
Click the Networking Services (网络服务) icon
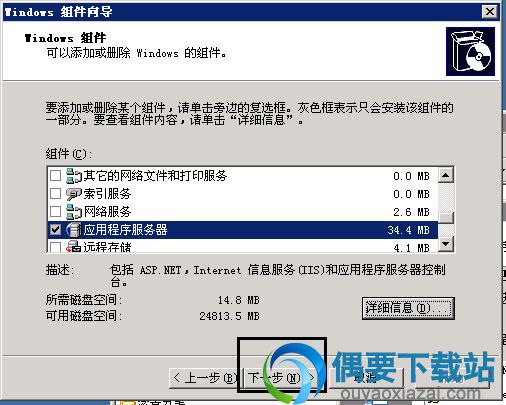point(74,212)
